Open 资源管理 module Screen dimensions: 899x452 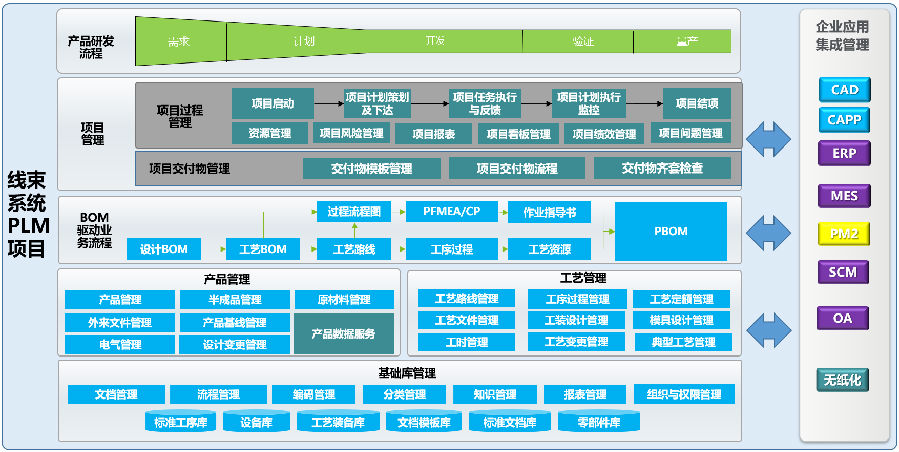click(269, 133)
